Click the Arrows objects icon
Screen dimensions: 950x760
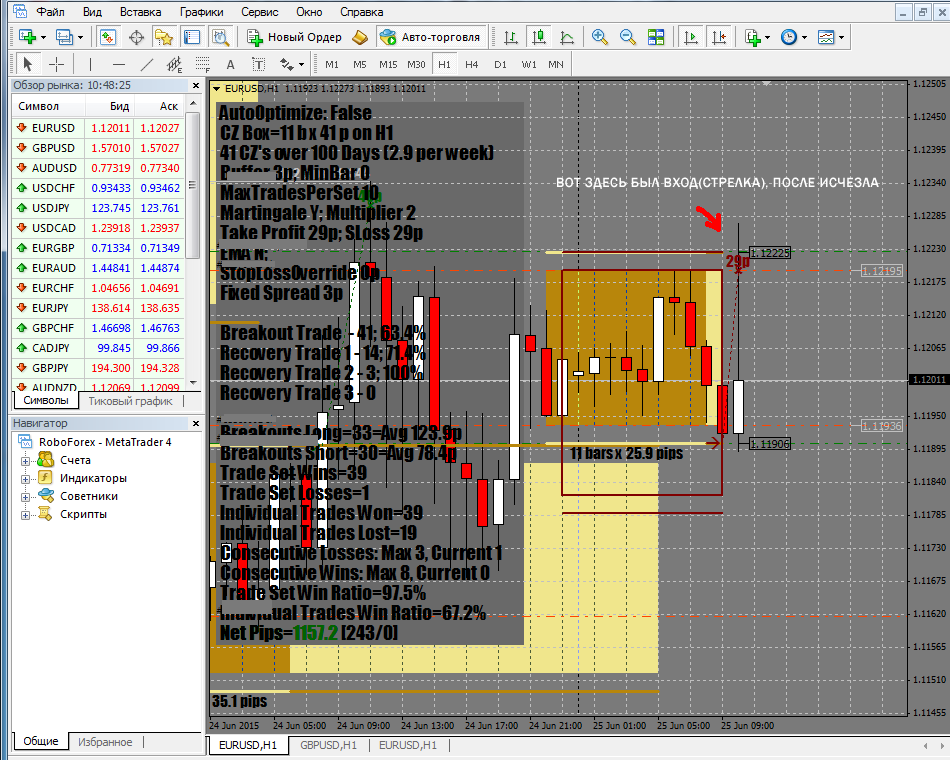click(286, 64)
